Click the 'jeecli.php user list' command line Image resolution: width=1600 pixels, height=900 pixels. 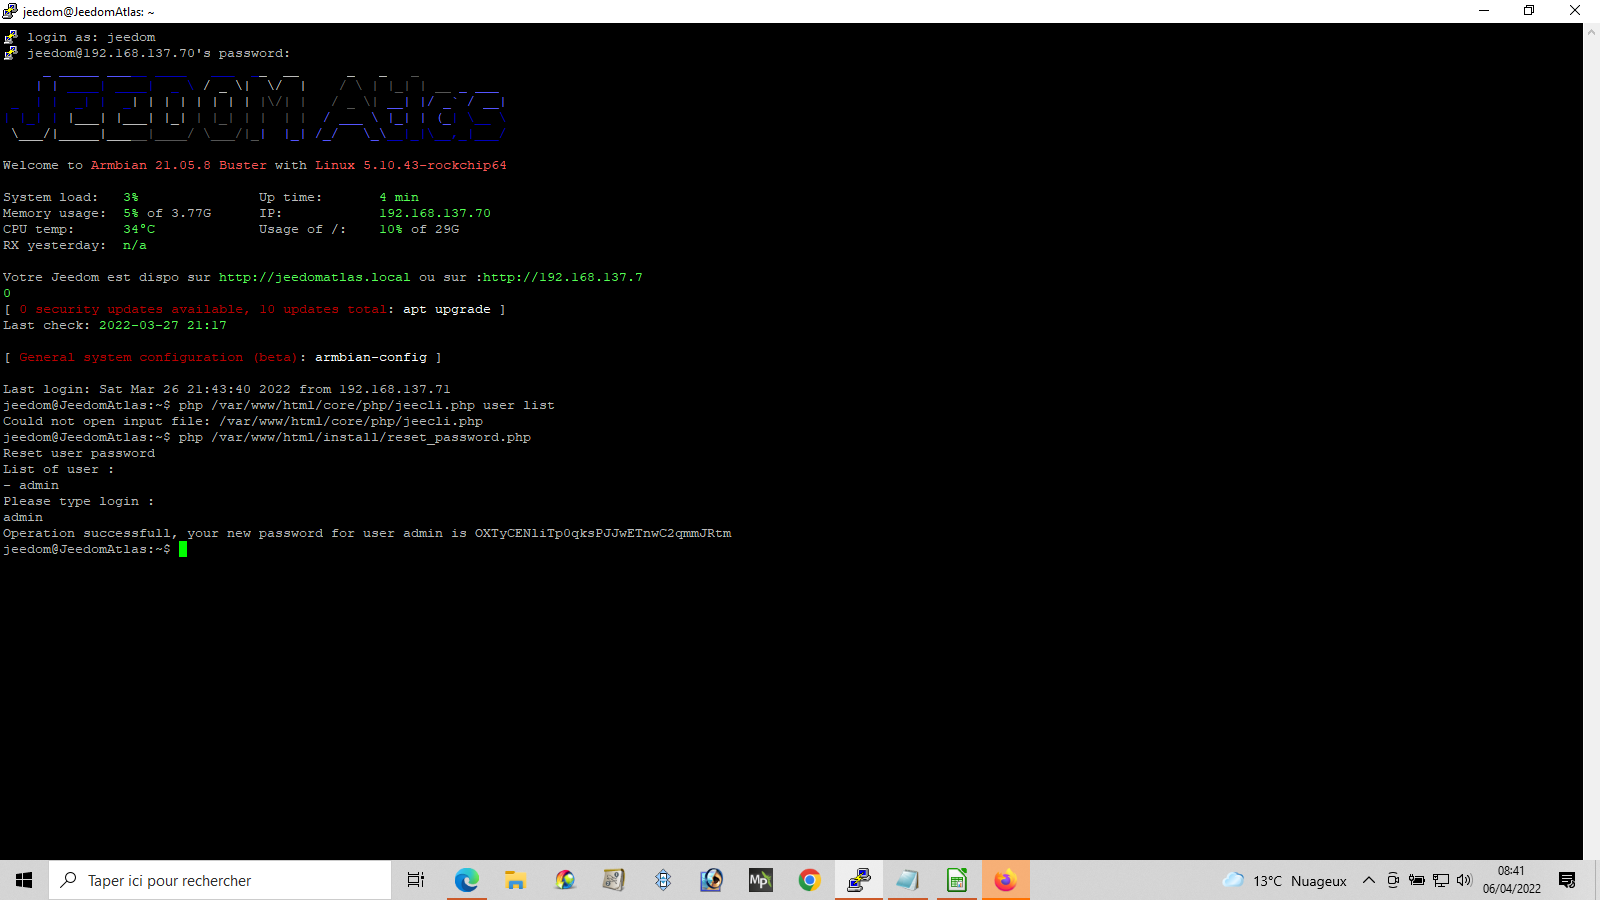click(279, 405)
